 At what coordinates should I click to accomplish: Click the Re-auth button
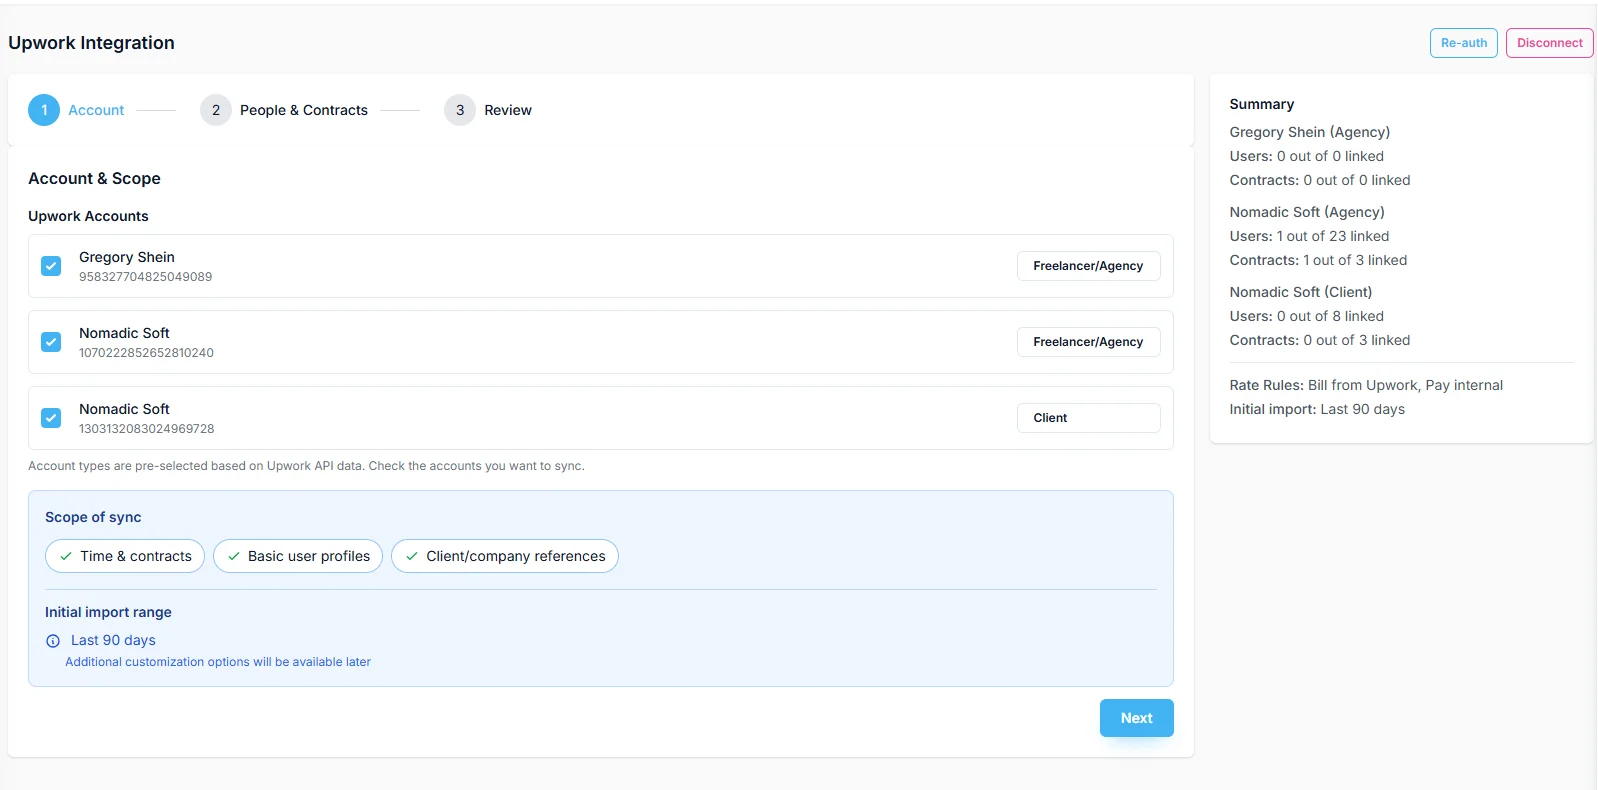(1464, 43)
